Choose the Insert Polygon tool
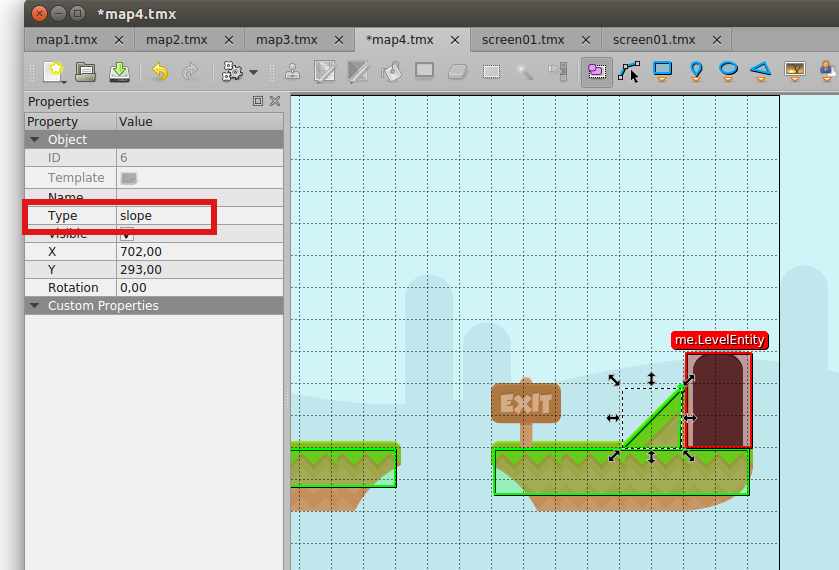The height and width of the screenshot is (570, 839). coord(761,71)
